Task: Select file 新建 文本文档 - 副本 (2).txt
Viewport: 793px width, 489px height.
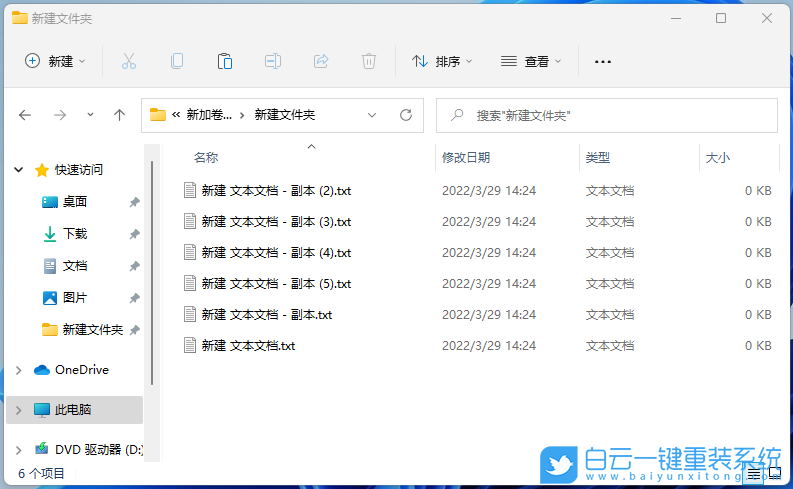Action: tap(276, 191)
